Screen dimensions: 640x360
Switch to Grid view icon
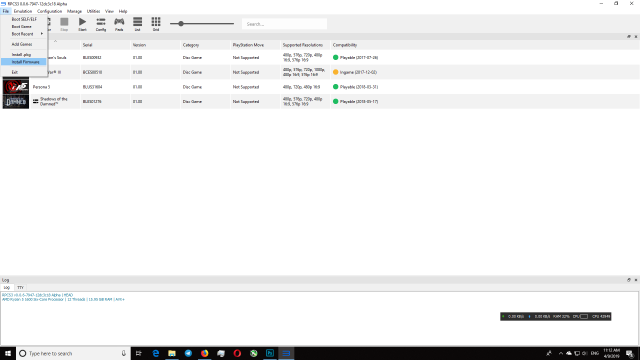(x=156, y=24)
